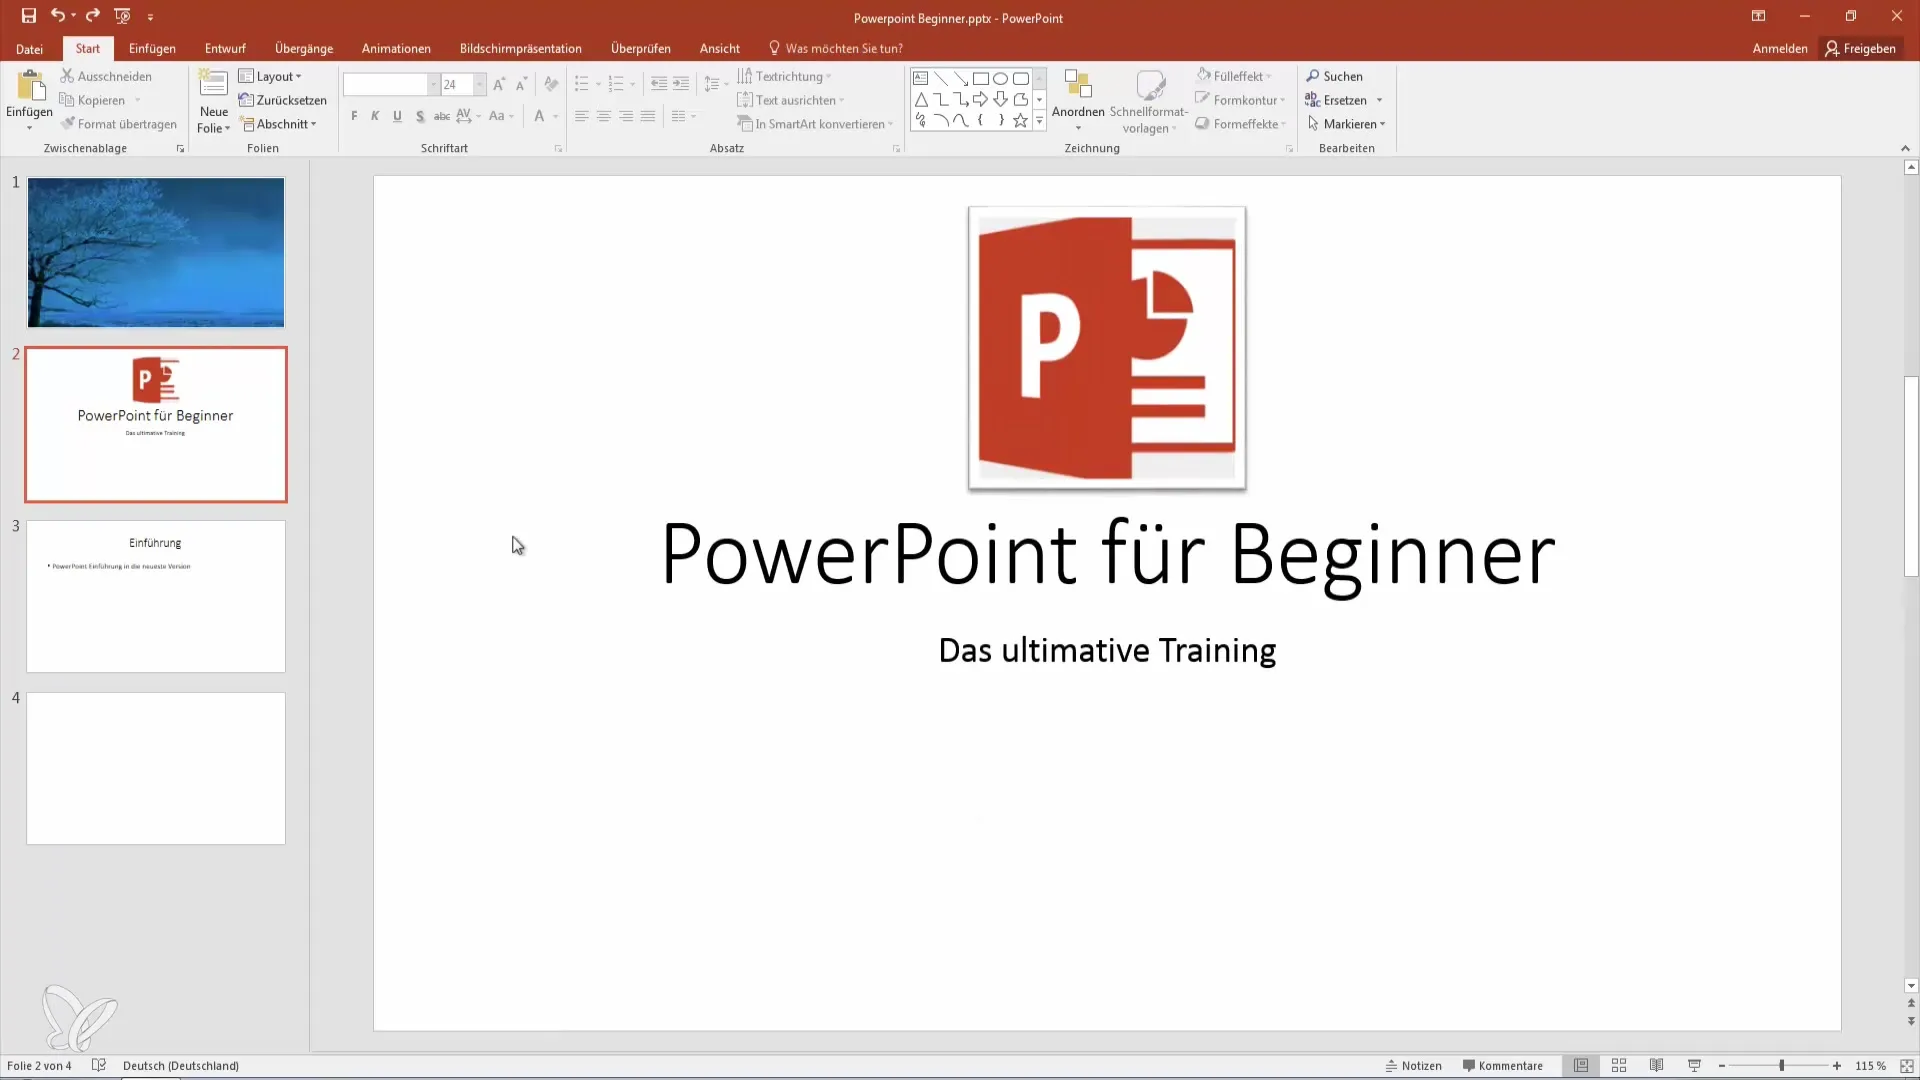Click the Undo arrow icon
Image resolution: width=1920 pixels, height=1080 pixels.
58,16
